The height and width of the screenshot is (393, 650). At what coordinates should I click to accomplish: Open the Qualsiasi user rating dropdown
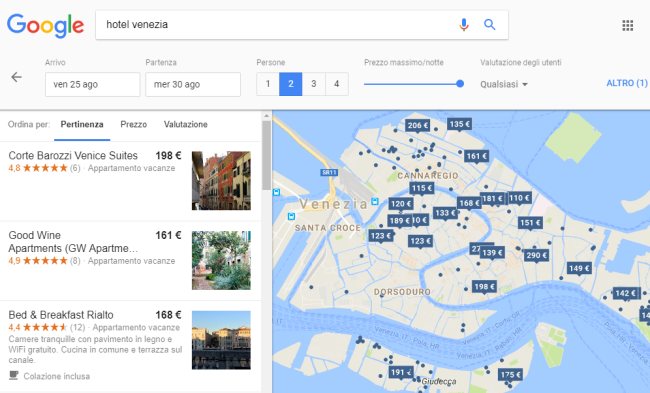[x=504, y=85]
